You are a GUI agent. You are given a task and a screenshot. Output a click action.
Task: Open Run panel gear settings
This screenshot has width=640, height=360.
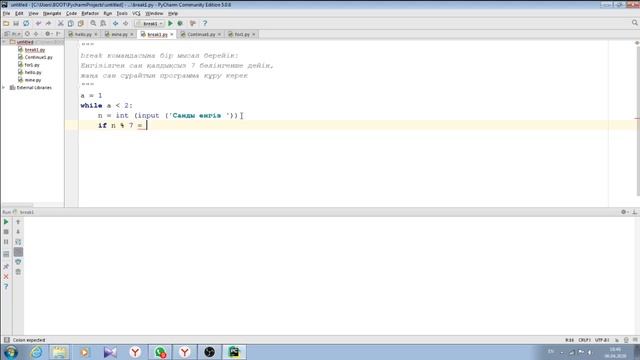(x=624, y=212)
